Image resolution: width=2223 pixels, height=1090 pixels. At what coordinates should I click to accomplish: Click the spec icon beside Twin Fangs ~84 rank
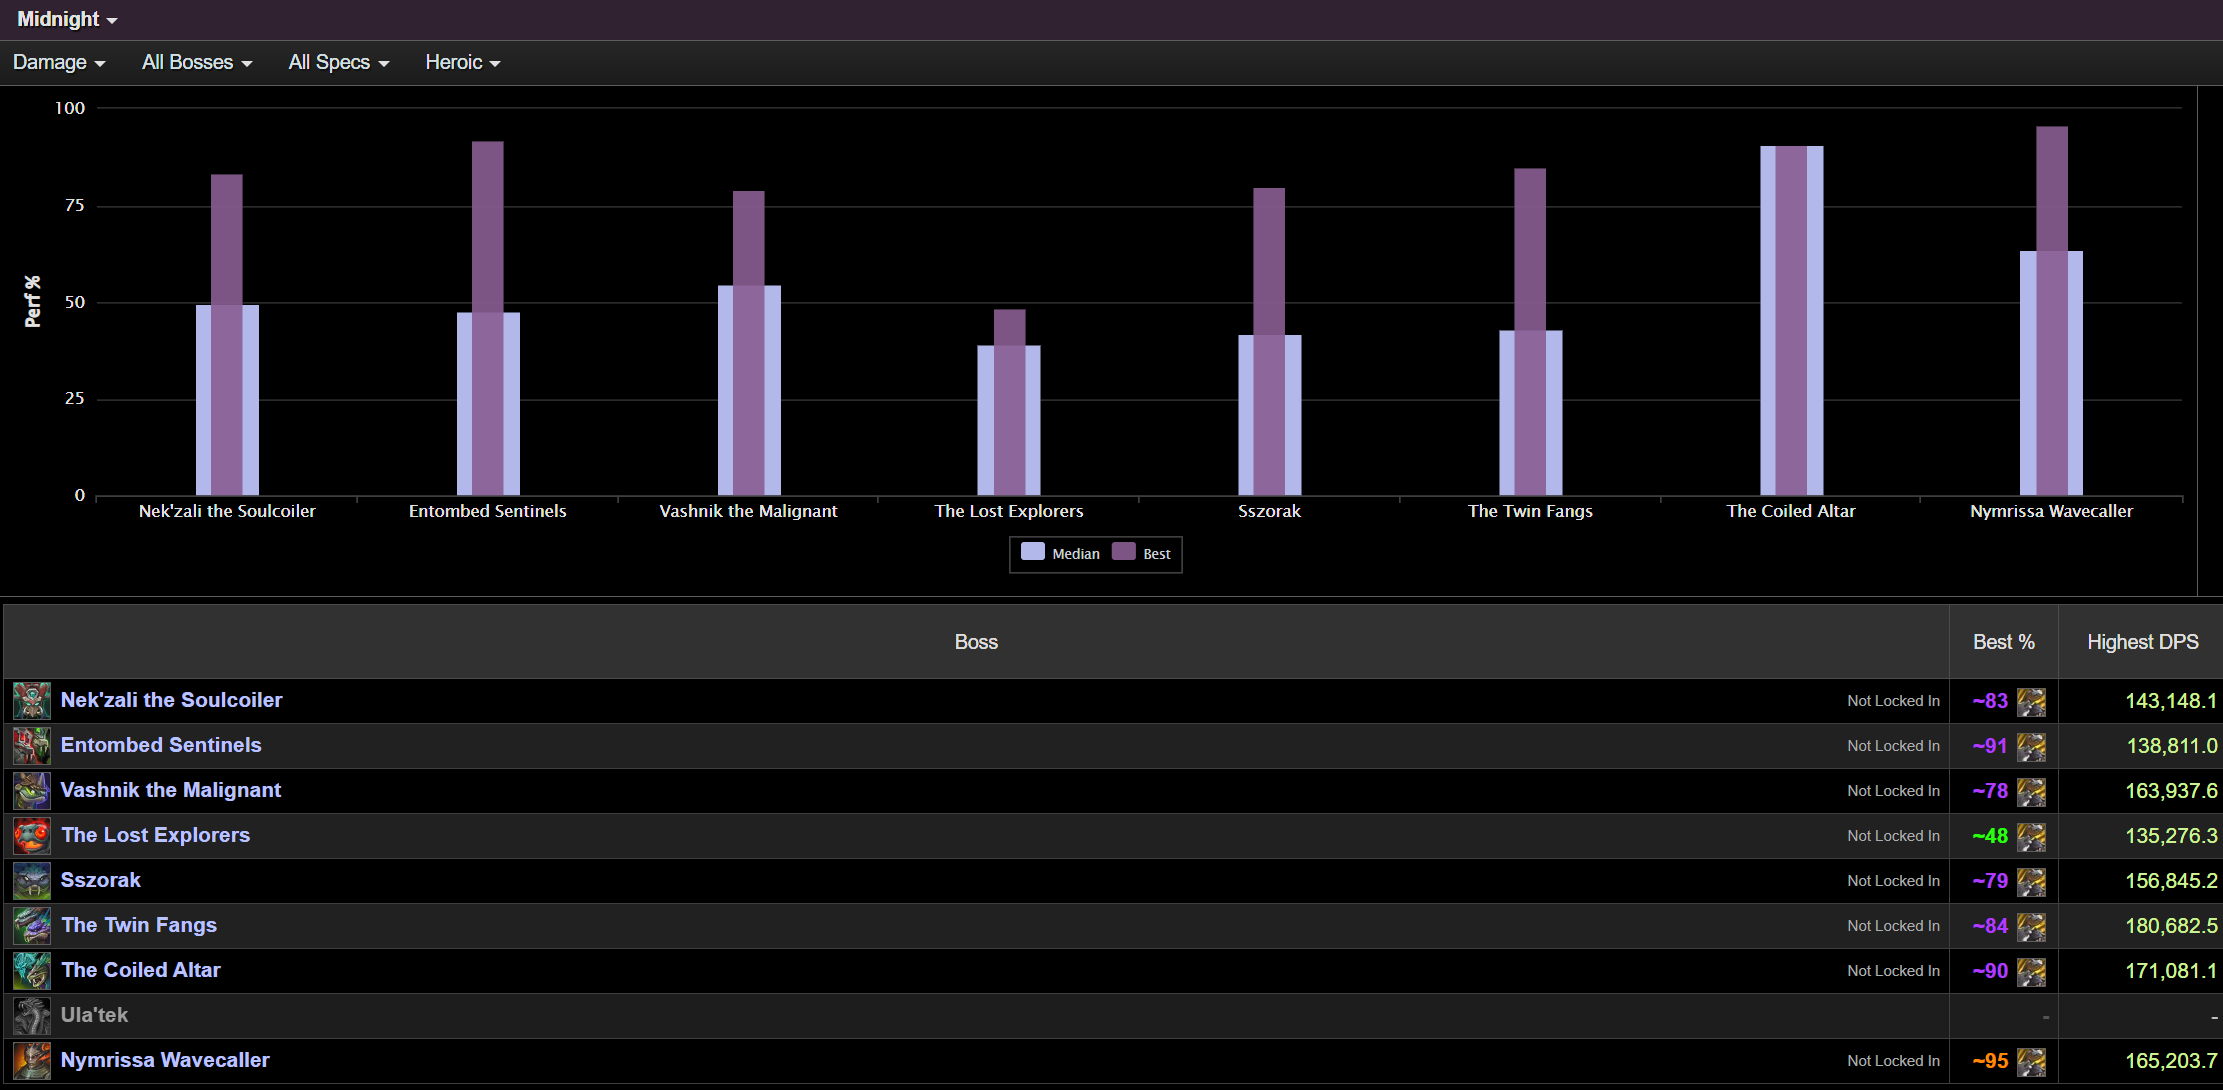pos(2031,927)
